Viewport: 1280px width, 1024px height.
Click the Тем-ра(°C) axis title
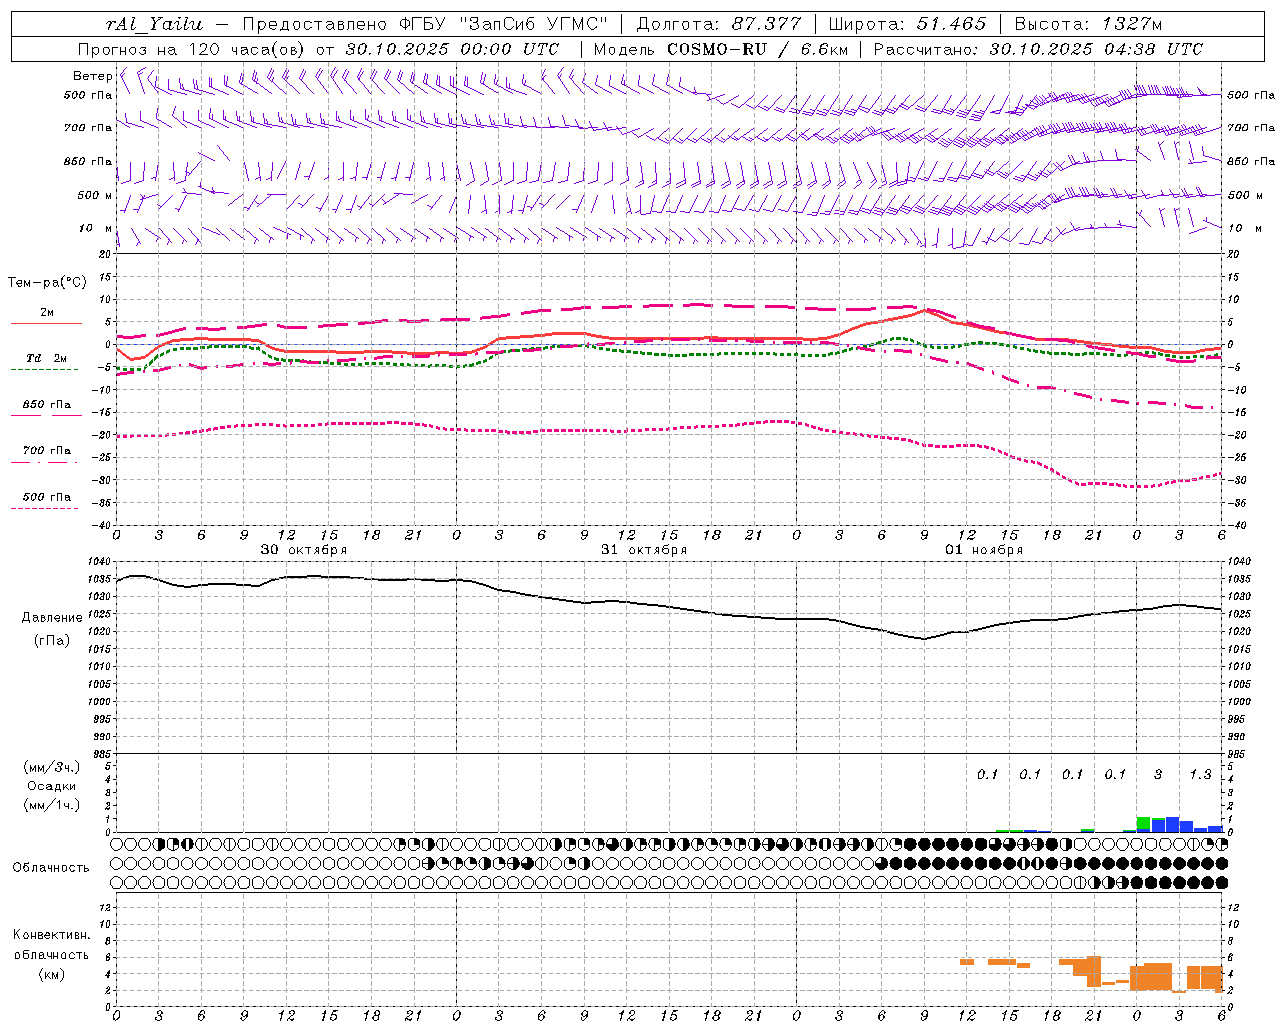47,282
